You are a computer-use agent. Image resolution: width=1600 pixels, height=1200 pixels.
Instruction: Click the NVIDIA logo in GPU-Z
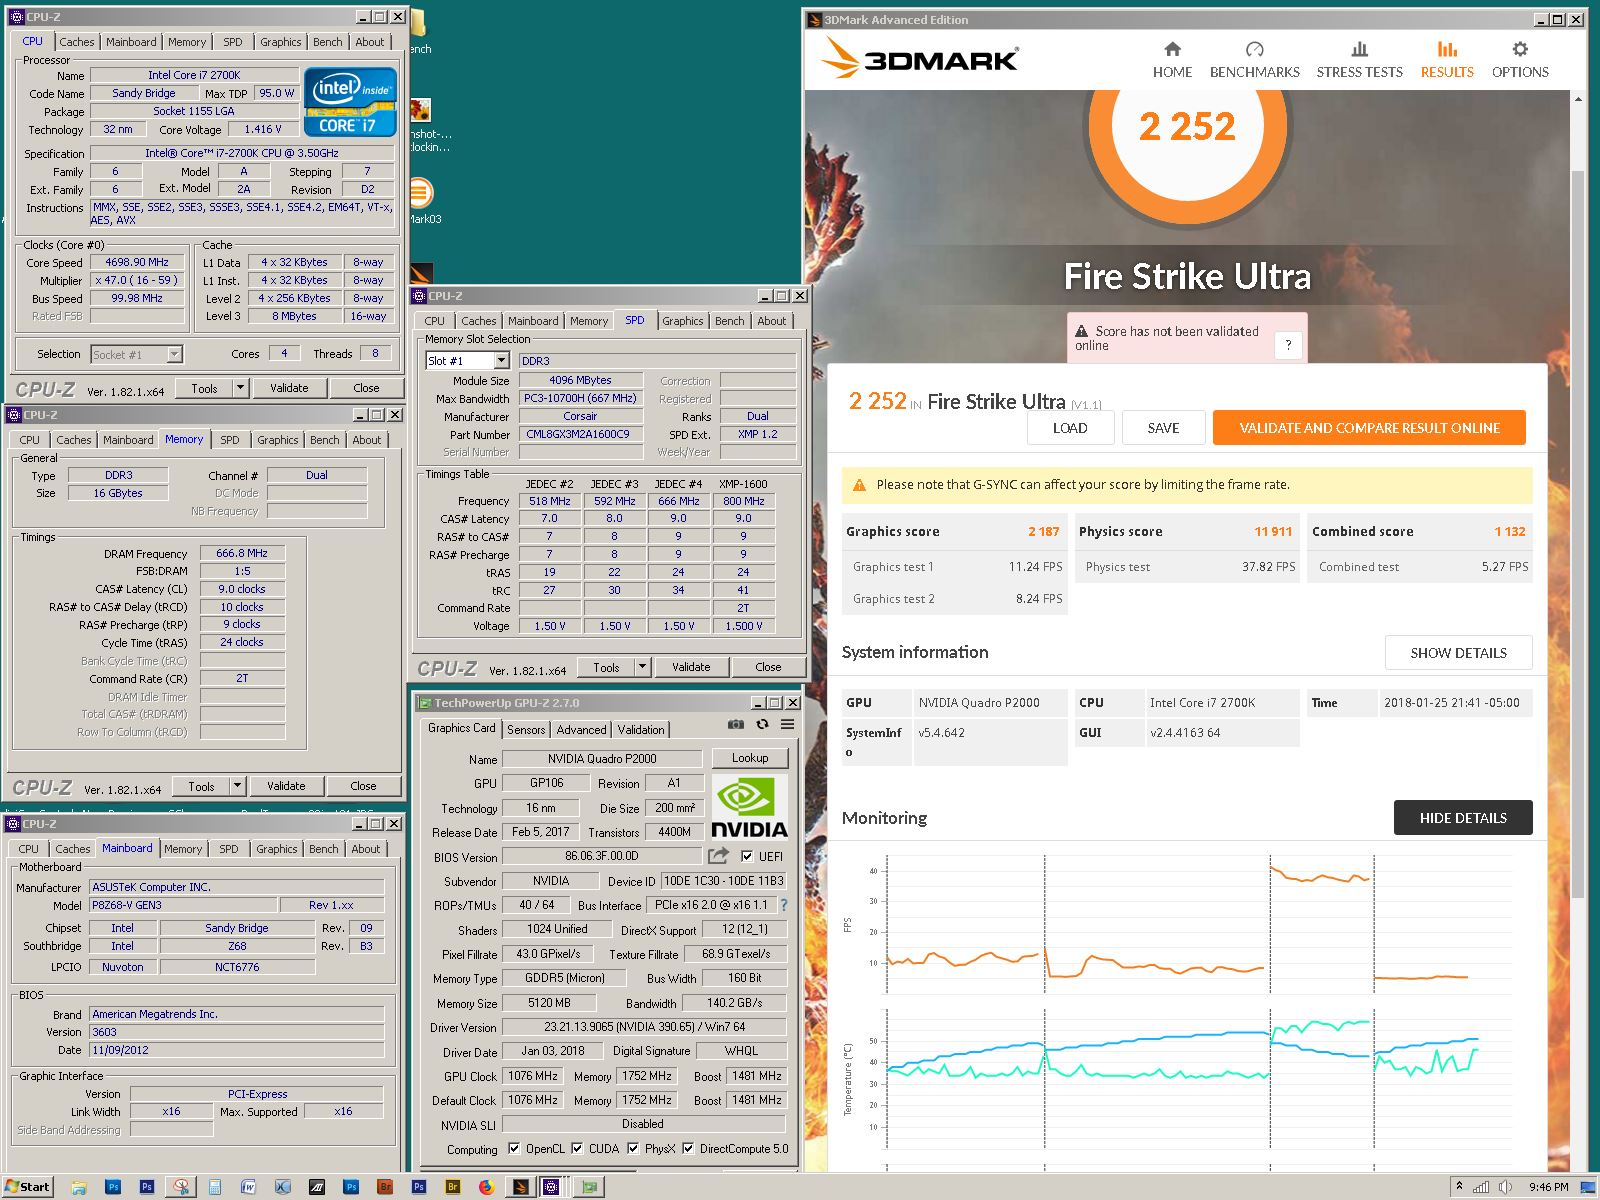[x=749, y=808]
